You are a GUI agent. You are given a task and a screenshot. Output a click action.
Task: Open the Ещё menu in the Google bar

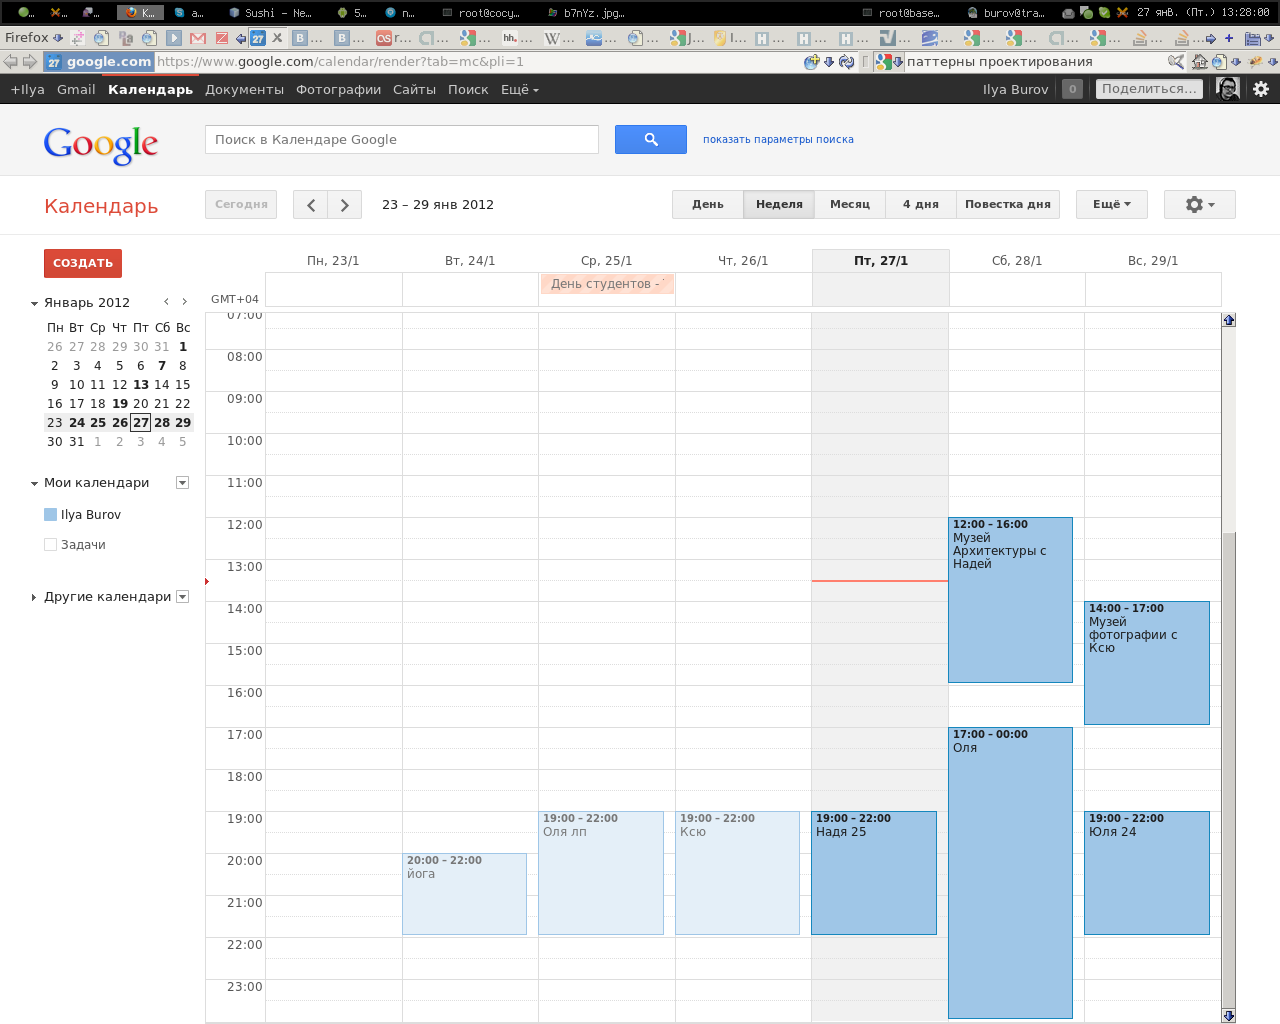(519, 89)
